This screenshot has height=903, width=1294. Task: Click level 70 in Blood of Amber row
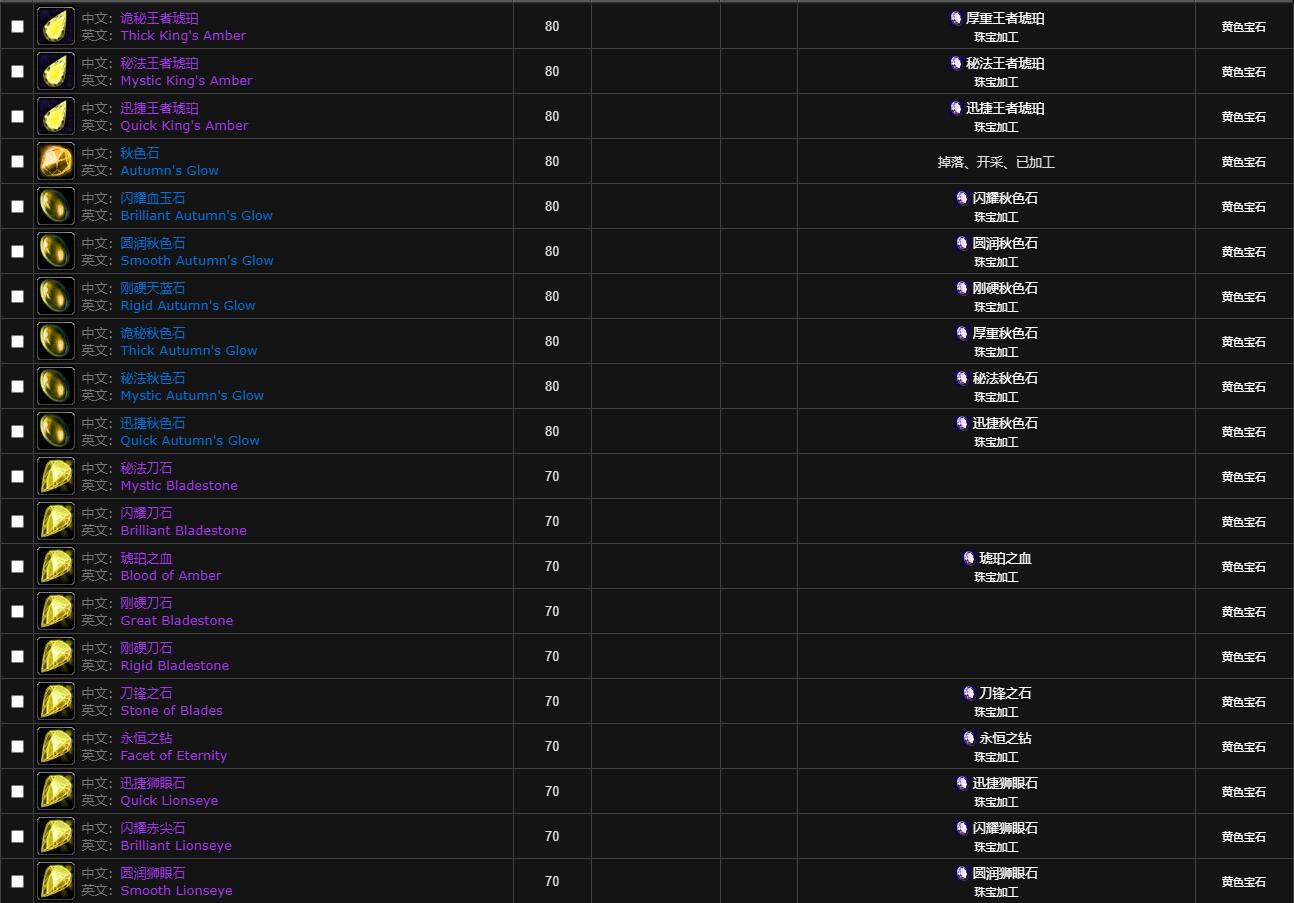tap(552, 566)
